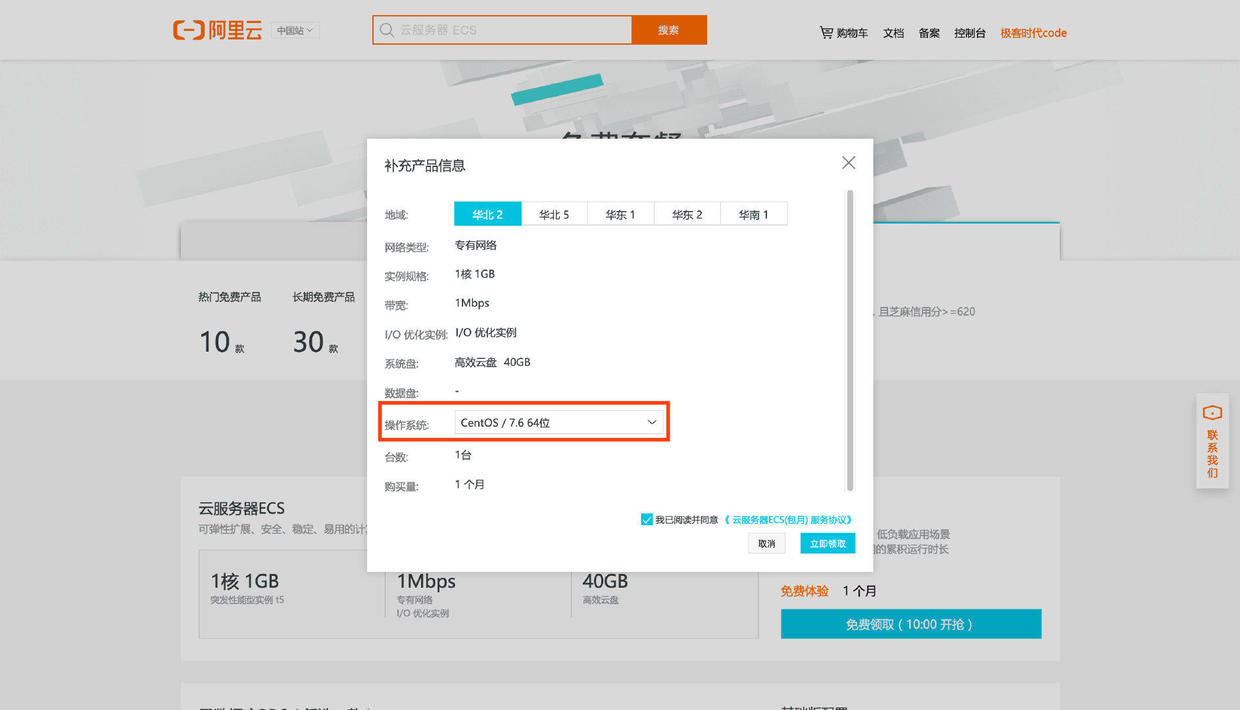The height and width of the screenshot is (710, 1240).
Task: Click the dialog's vertical scrollbar
Action: tap(850, 340)
